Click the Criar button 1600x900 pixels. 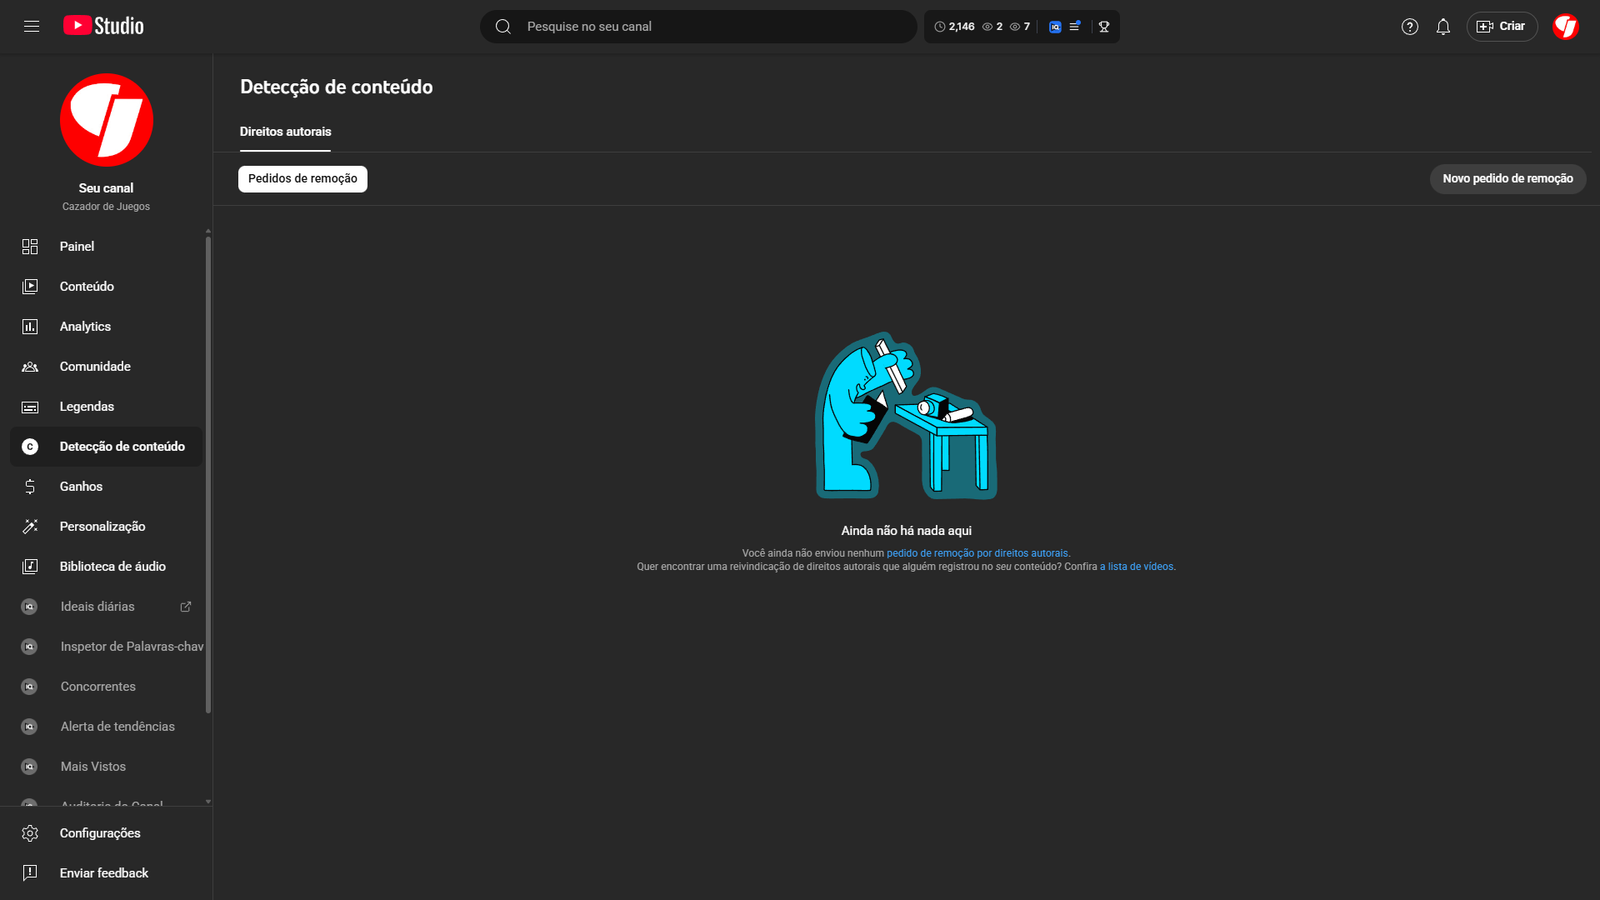[x=1502, y=27]
